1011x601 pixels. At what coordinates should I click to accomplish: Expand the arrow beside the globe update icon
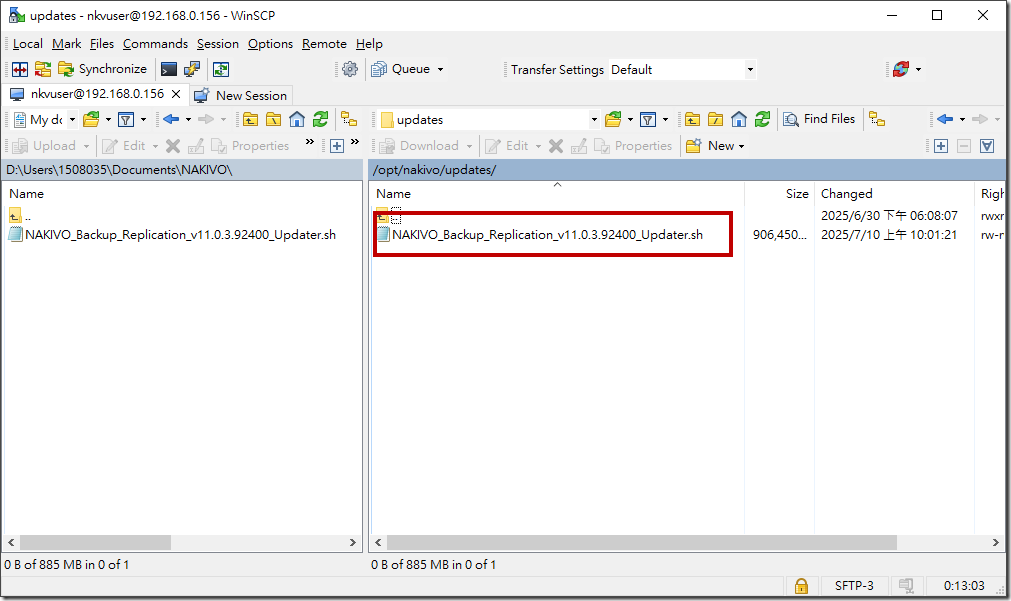coord(918,70)
